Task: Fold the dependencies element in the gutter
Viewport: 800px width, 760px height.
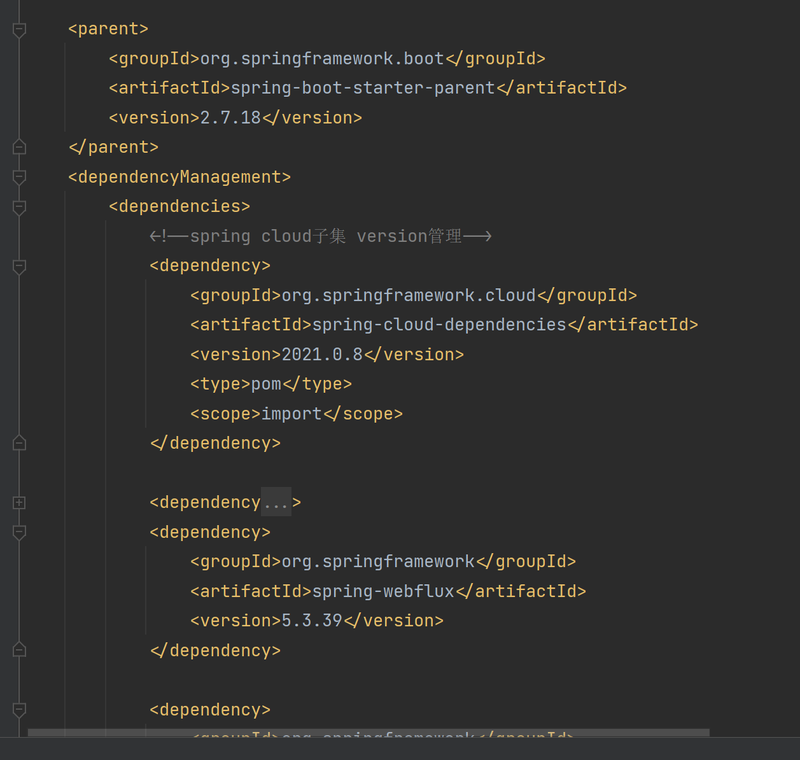Action: pos(18,207)
